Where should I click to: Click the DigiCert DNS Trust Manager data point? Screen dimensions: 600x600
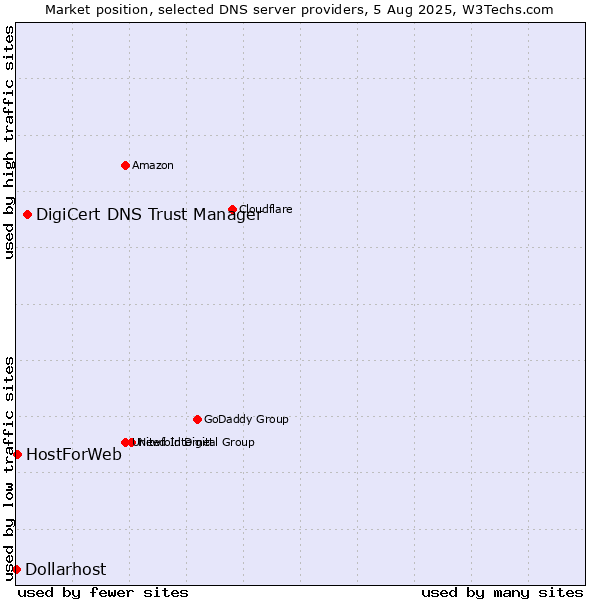pyautogui.click(x=27, y=214)
